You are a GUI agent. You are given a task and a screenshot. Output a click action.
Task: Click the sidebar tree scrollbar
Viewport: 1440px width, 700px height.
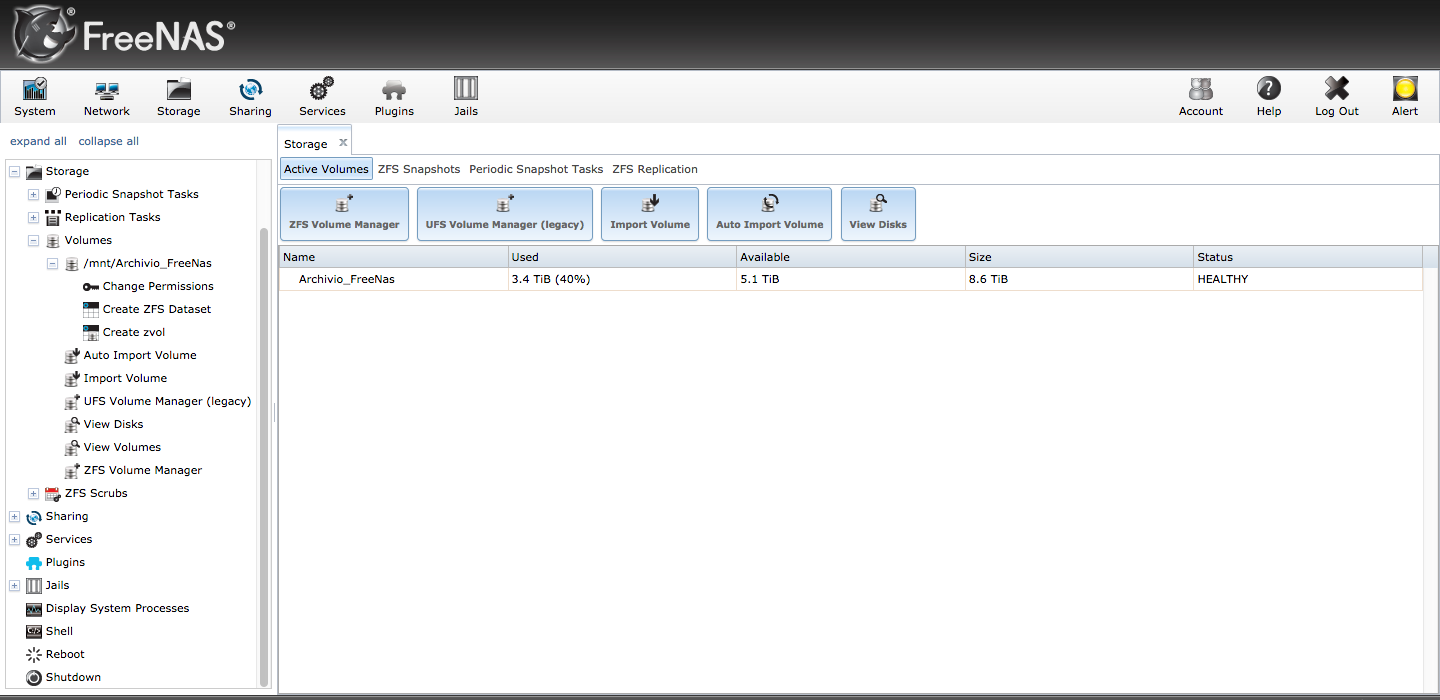pyautogui.click(x=264, y=455)
